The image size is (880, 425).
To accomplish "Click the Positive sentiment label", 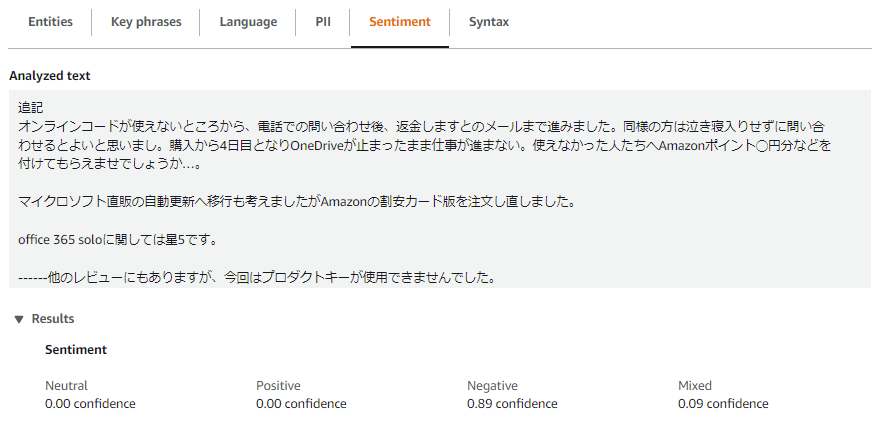I will point(278,385).
